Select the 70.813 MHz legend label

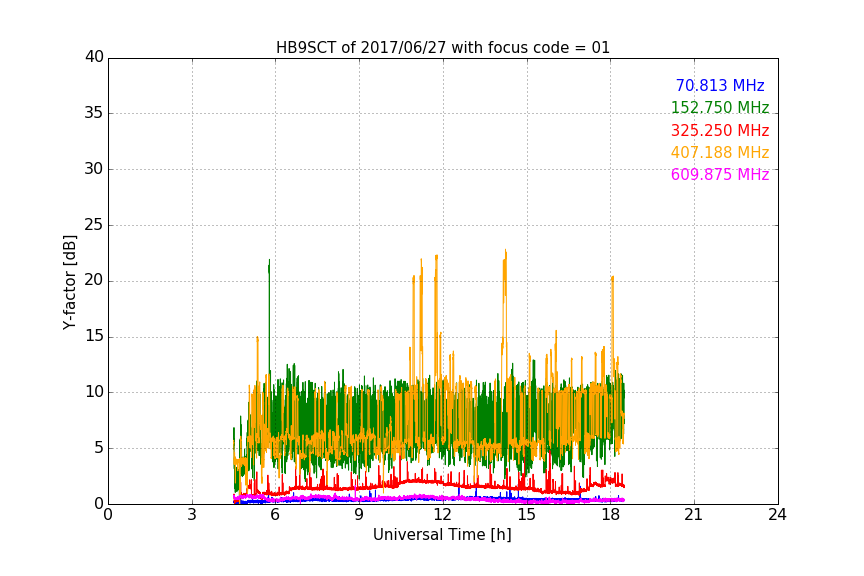tap(720, 86)
